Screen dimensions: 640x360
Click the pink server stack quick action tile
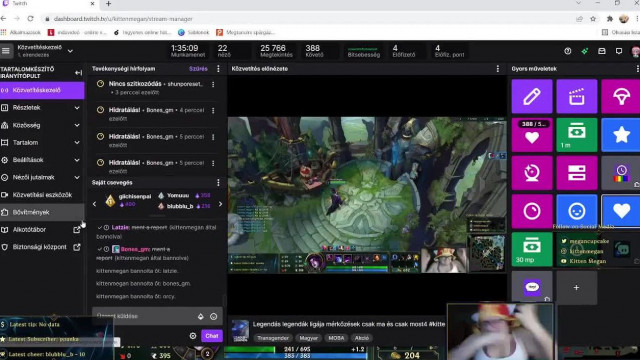tap(576, 173)
